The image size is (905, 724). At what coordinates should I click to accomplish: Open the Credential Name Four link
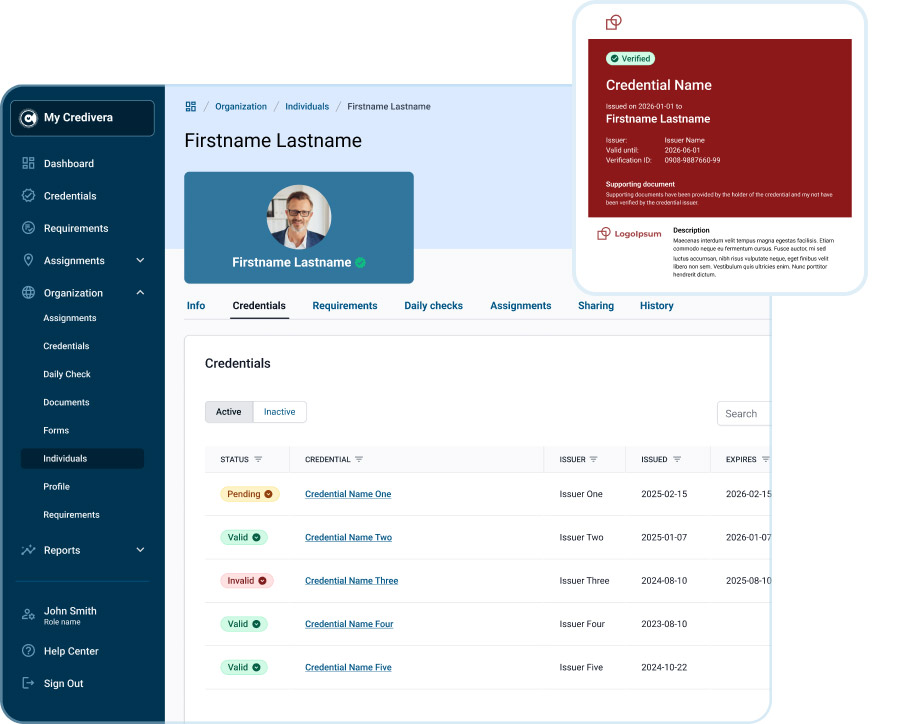pyautogui.click(x=349, y=624)
